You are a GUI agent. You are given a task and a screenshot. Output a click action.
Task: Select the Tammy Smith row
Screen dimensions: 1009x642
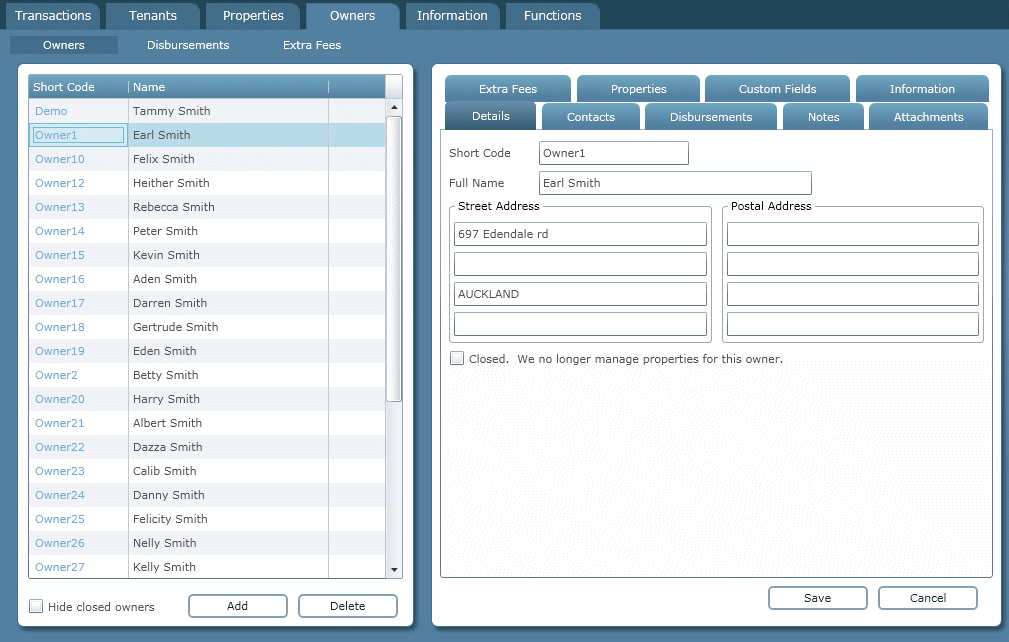coord(207,111)
